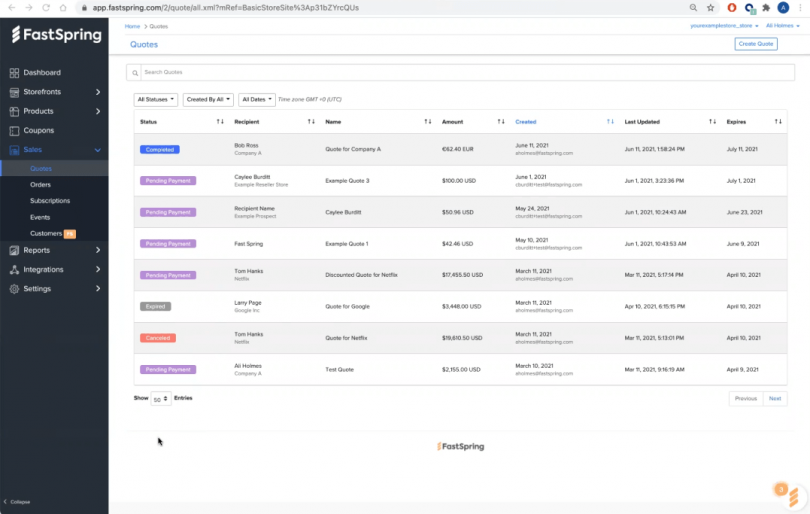Sort by Recipient column arrows
Image resolution: width=810 pixels, height=514 pixels.
point(311,122)
